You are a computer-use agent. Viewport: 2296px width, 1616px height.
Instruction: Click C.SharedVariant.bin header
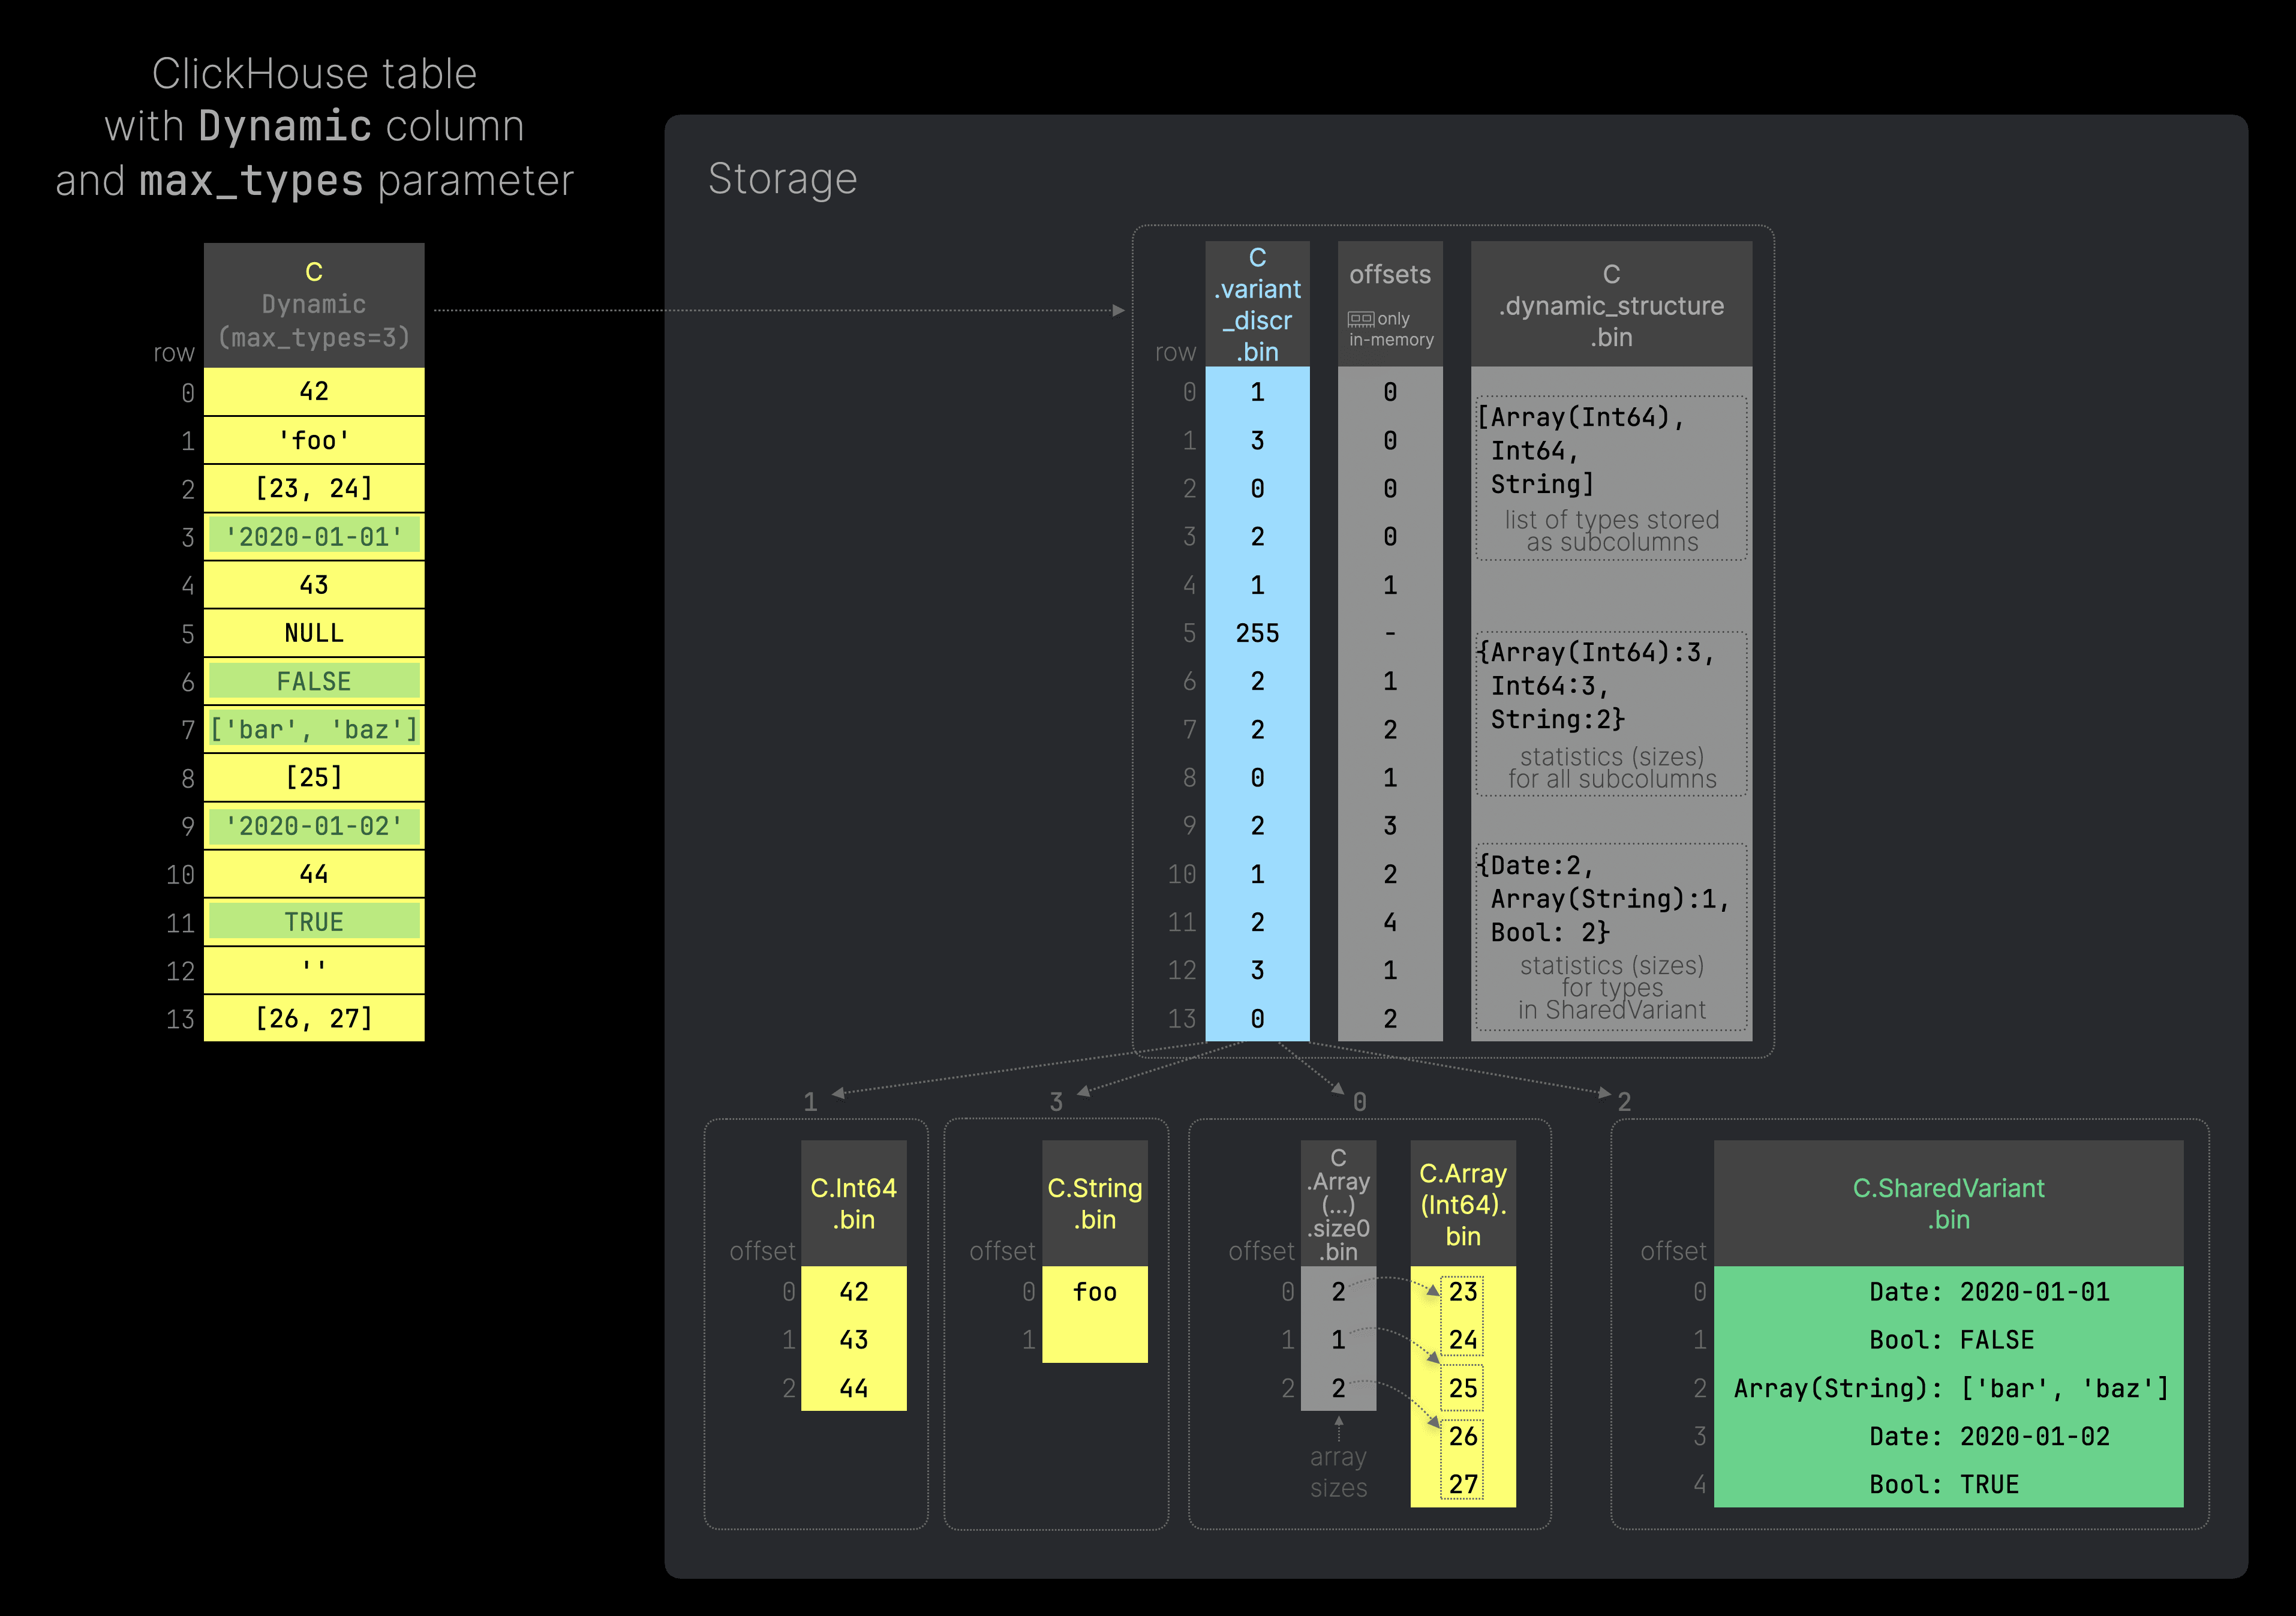tap(1948, 1203)
